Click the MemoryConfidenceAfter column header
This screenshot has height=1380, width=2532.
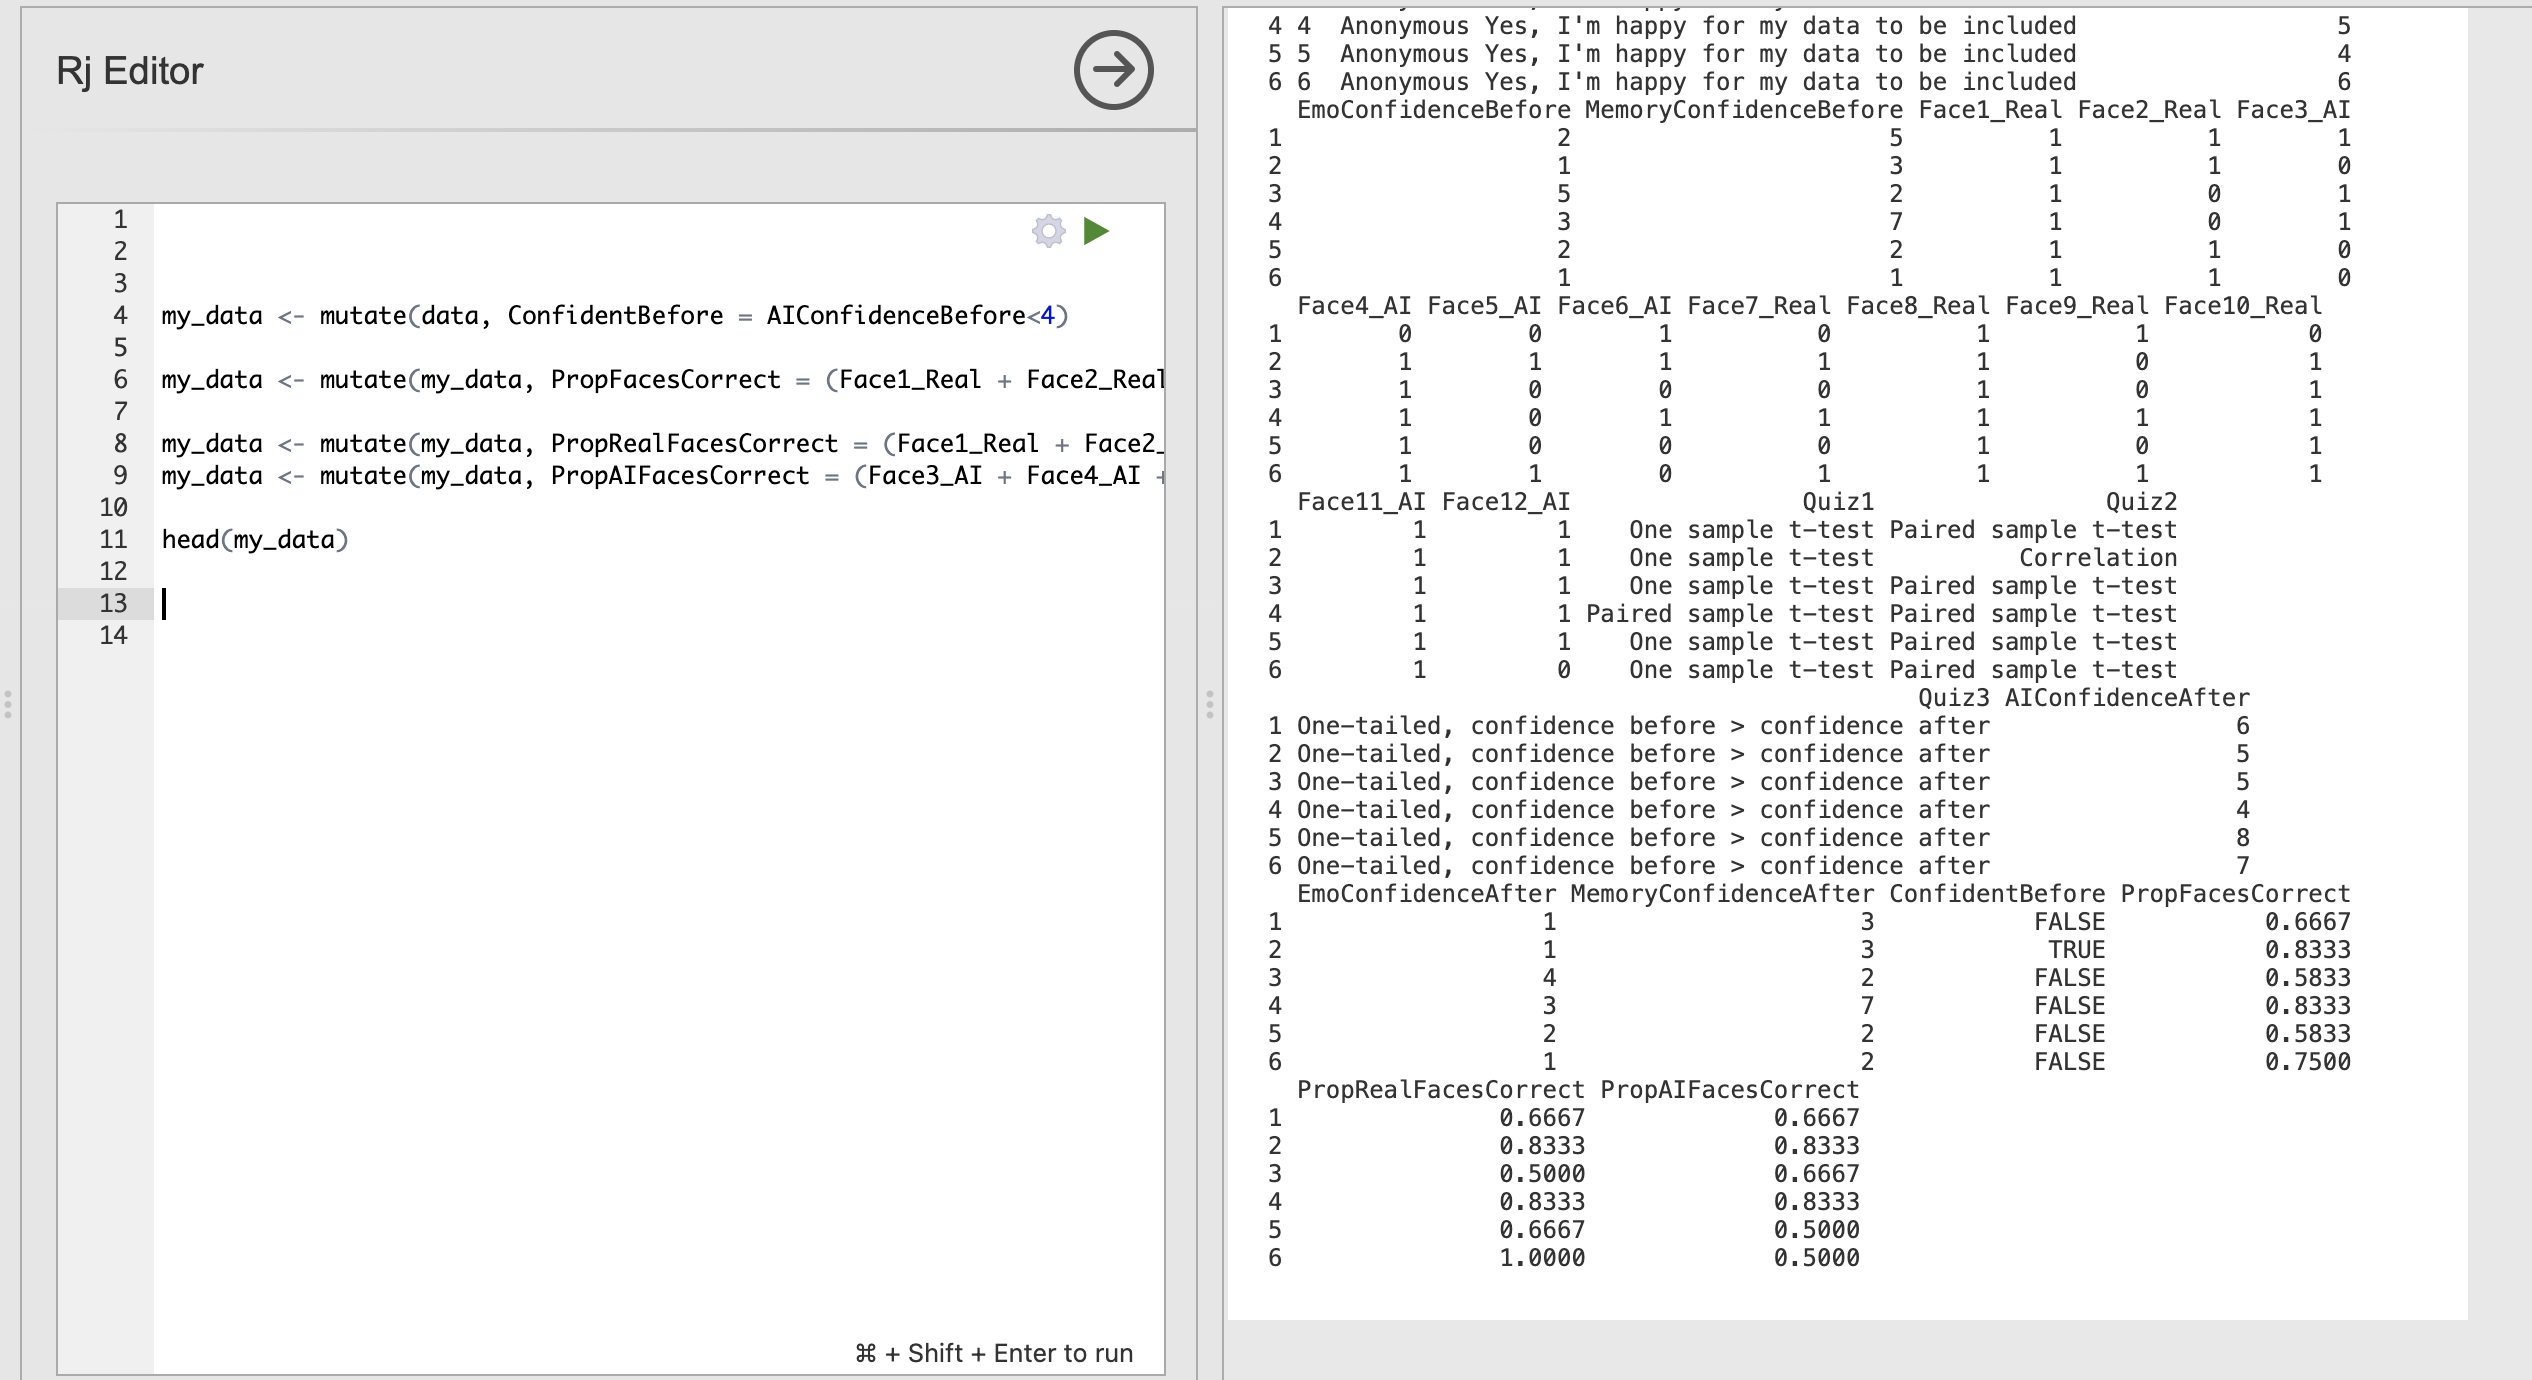[1722, 894]
